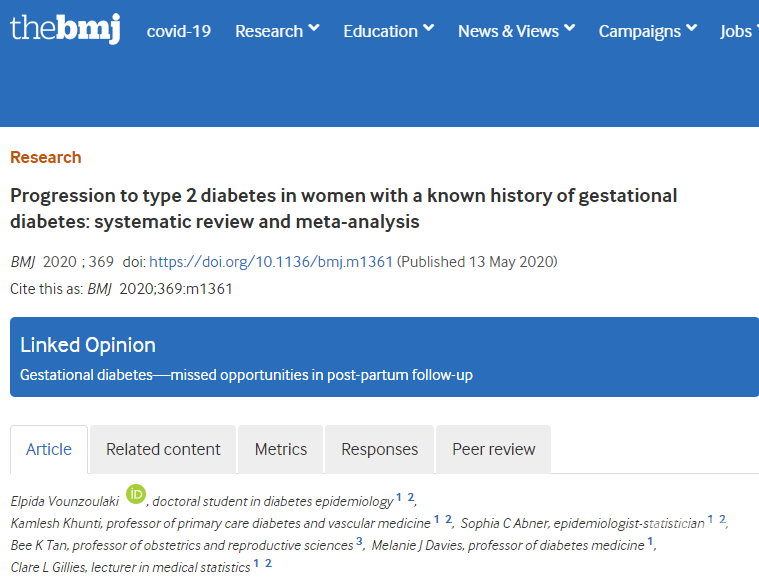Open the covid-19 menu link

[x=179, y=31]
